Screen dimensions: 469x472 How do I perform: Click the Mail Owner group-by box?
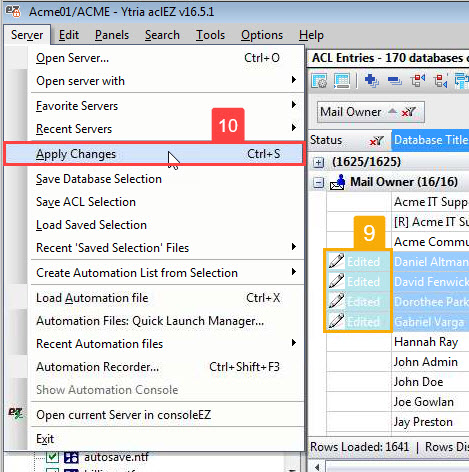click(370, 112)
